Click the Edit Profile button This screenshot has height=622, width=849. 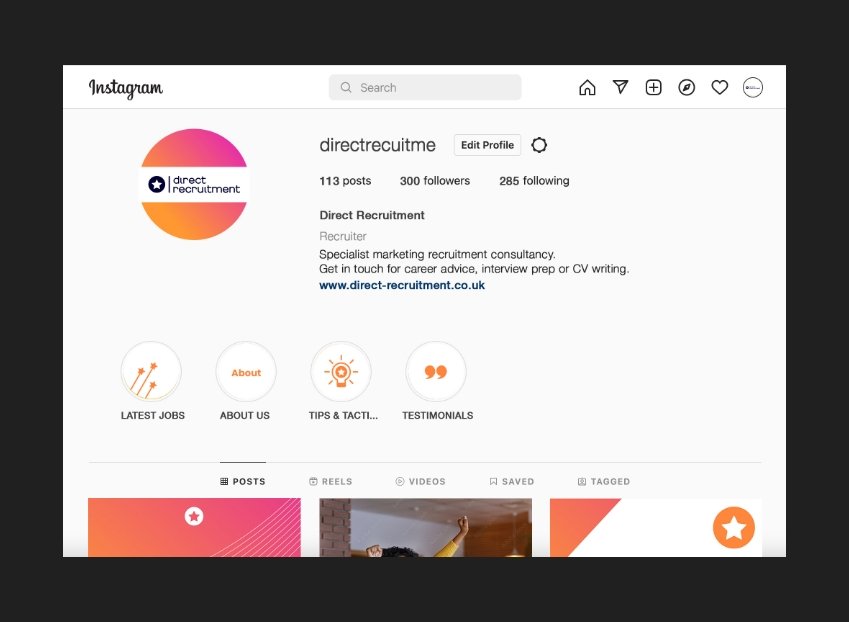(487, 145)
